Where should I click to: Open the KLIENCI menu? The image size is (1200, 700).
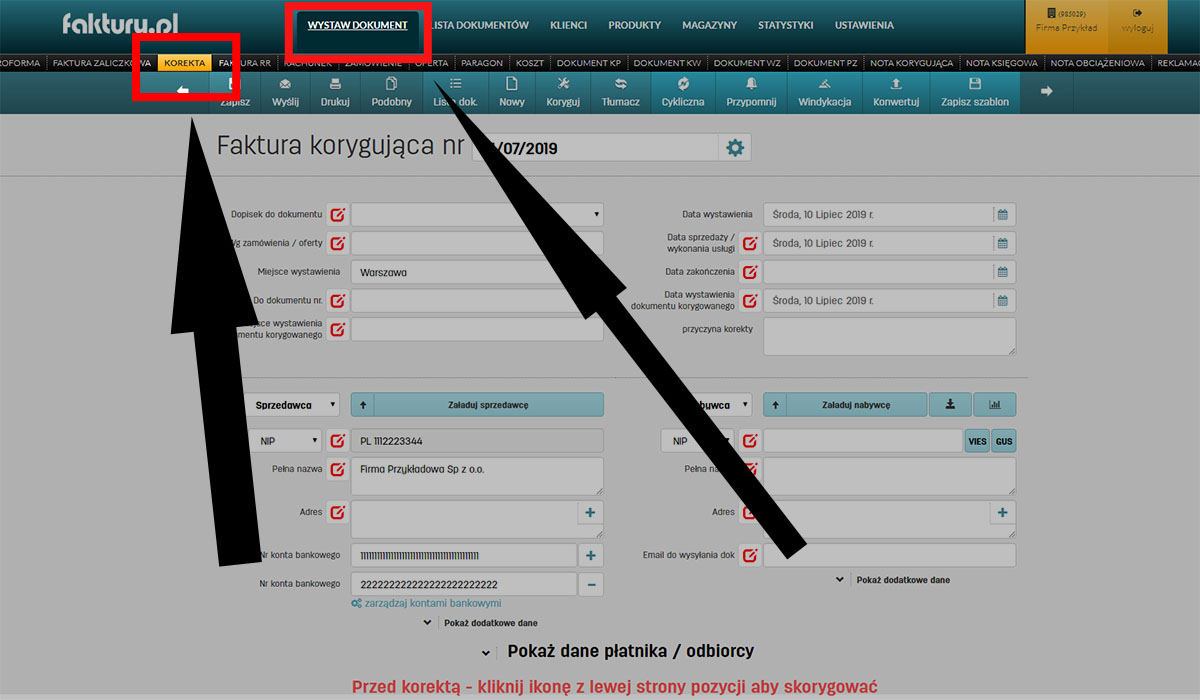(568, 25)
